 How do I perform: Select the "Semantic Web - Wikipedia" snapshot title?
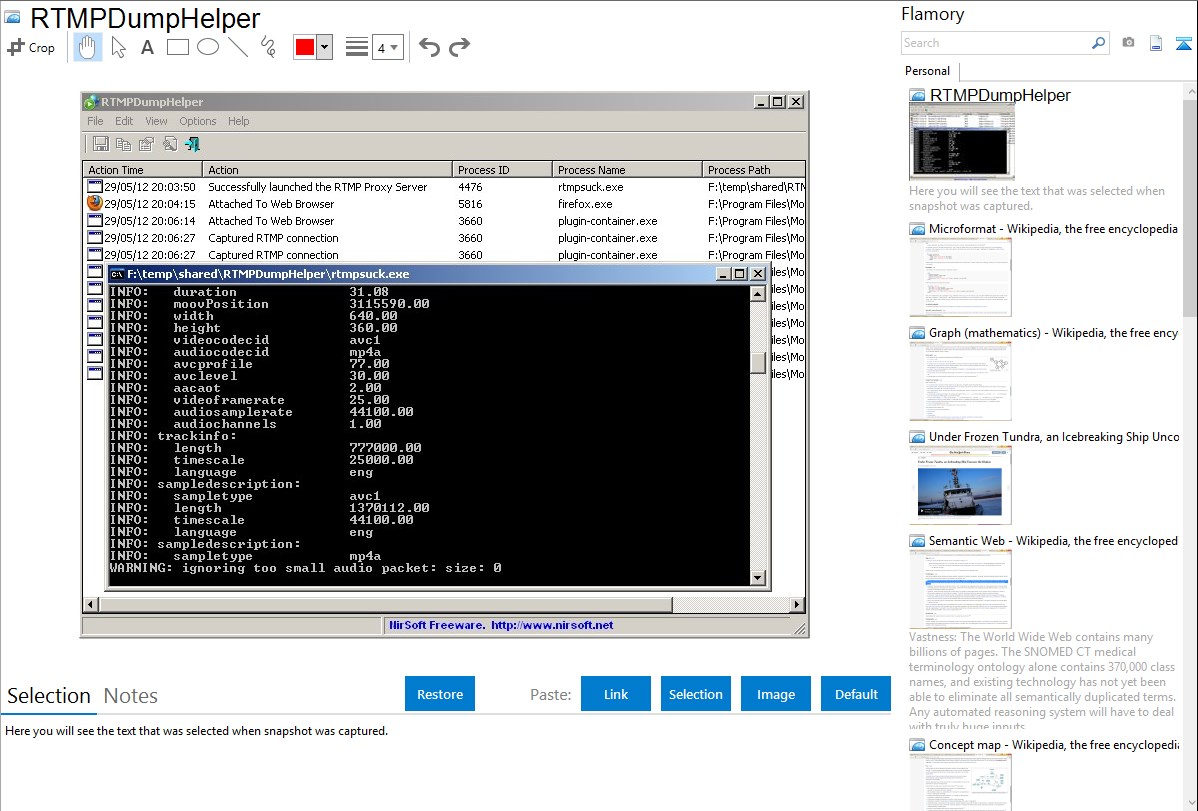(x=1053, y=540)
